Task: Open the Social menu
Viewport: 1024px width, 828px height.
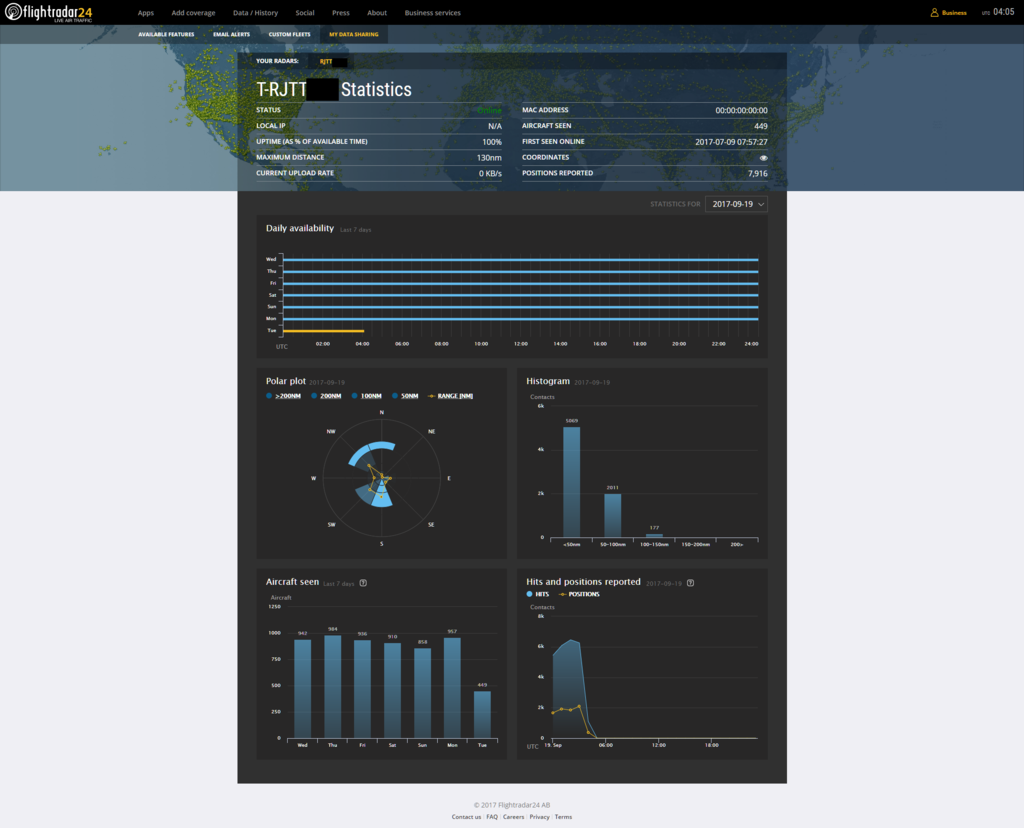Action: pyautogui.click(x=305, y=13)
